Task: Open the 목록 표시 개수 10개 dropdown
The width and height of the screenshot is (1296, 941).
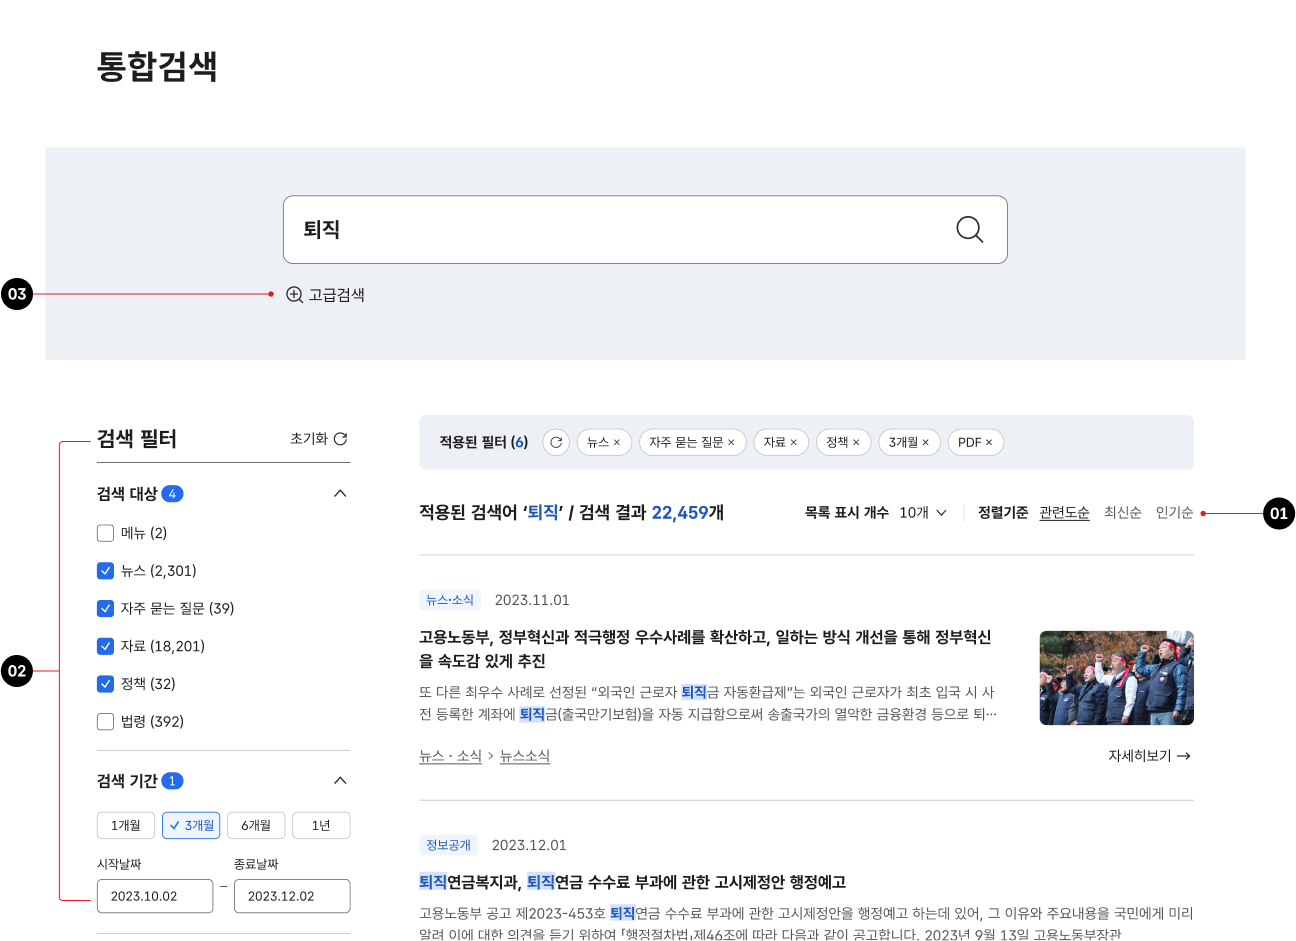Action: click(x=922, y=513)
